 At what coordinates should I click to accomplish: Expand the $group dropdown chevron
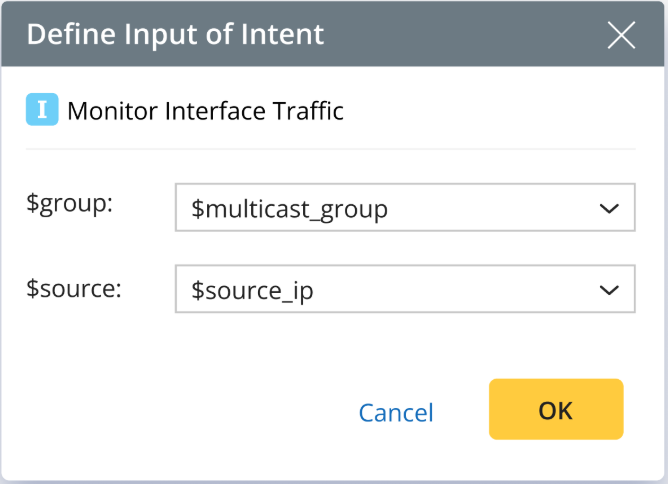point(608,208)
